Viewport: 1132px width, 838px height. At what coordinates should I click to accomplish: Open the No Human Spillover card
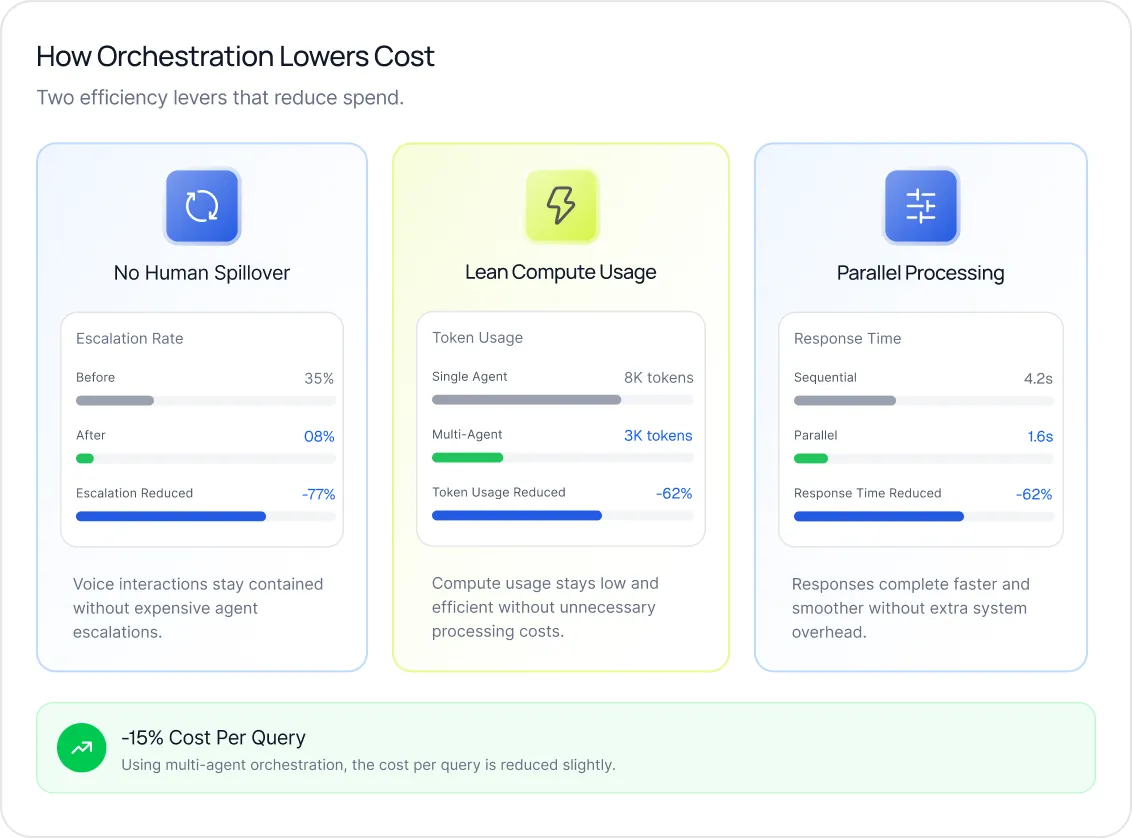[x=202, y=405]
